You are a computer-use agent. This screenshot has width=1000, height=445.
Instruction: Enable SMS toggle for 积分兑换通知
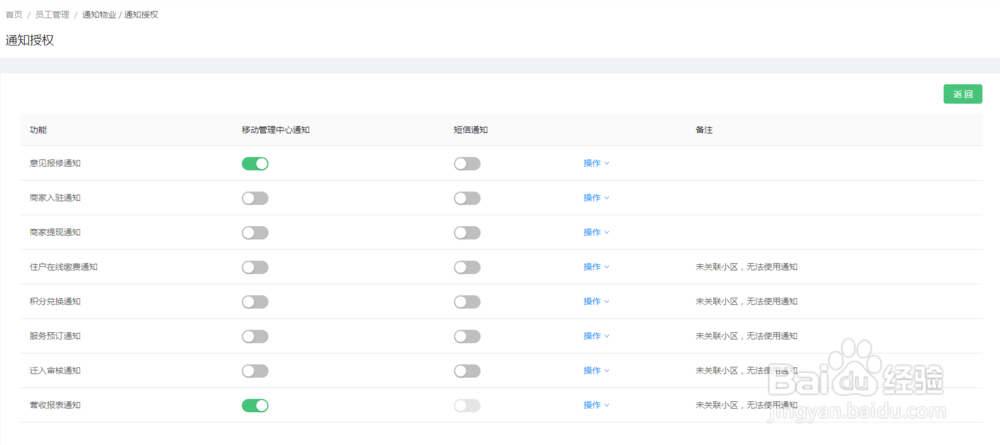(467, 302)
